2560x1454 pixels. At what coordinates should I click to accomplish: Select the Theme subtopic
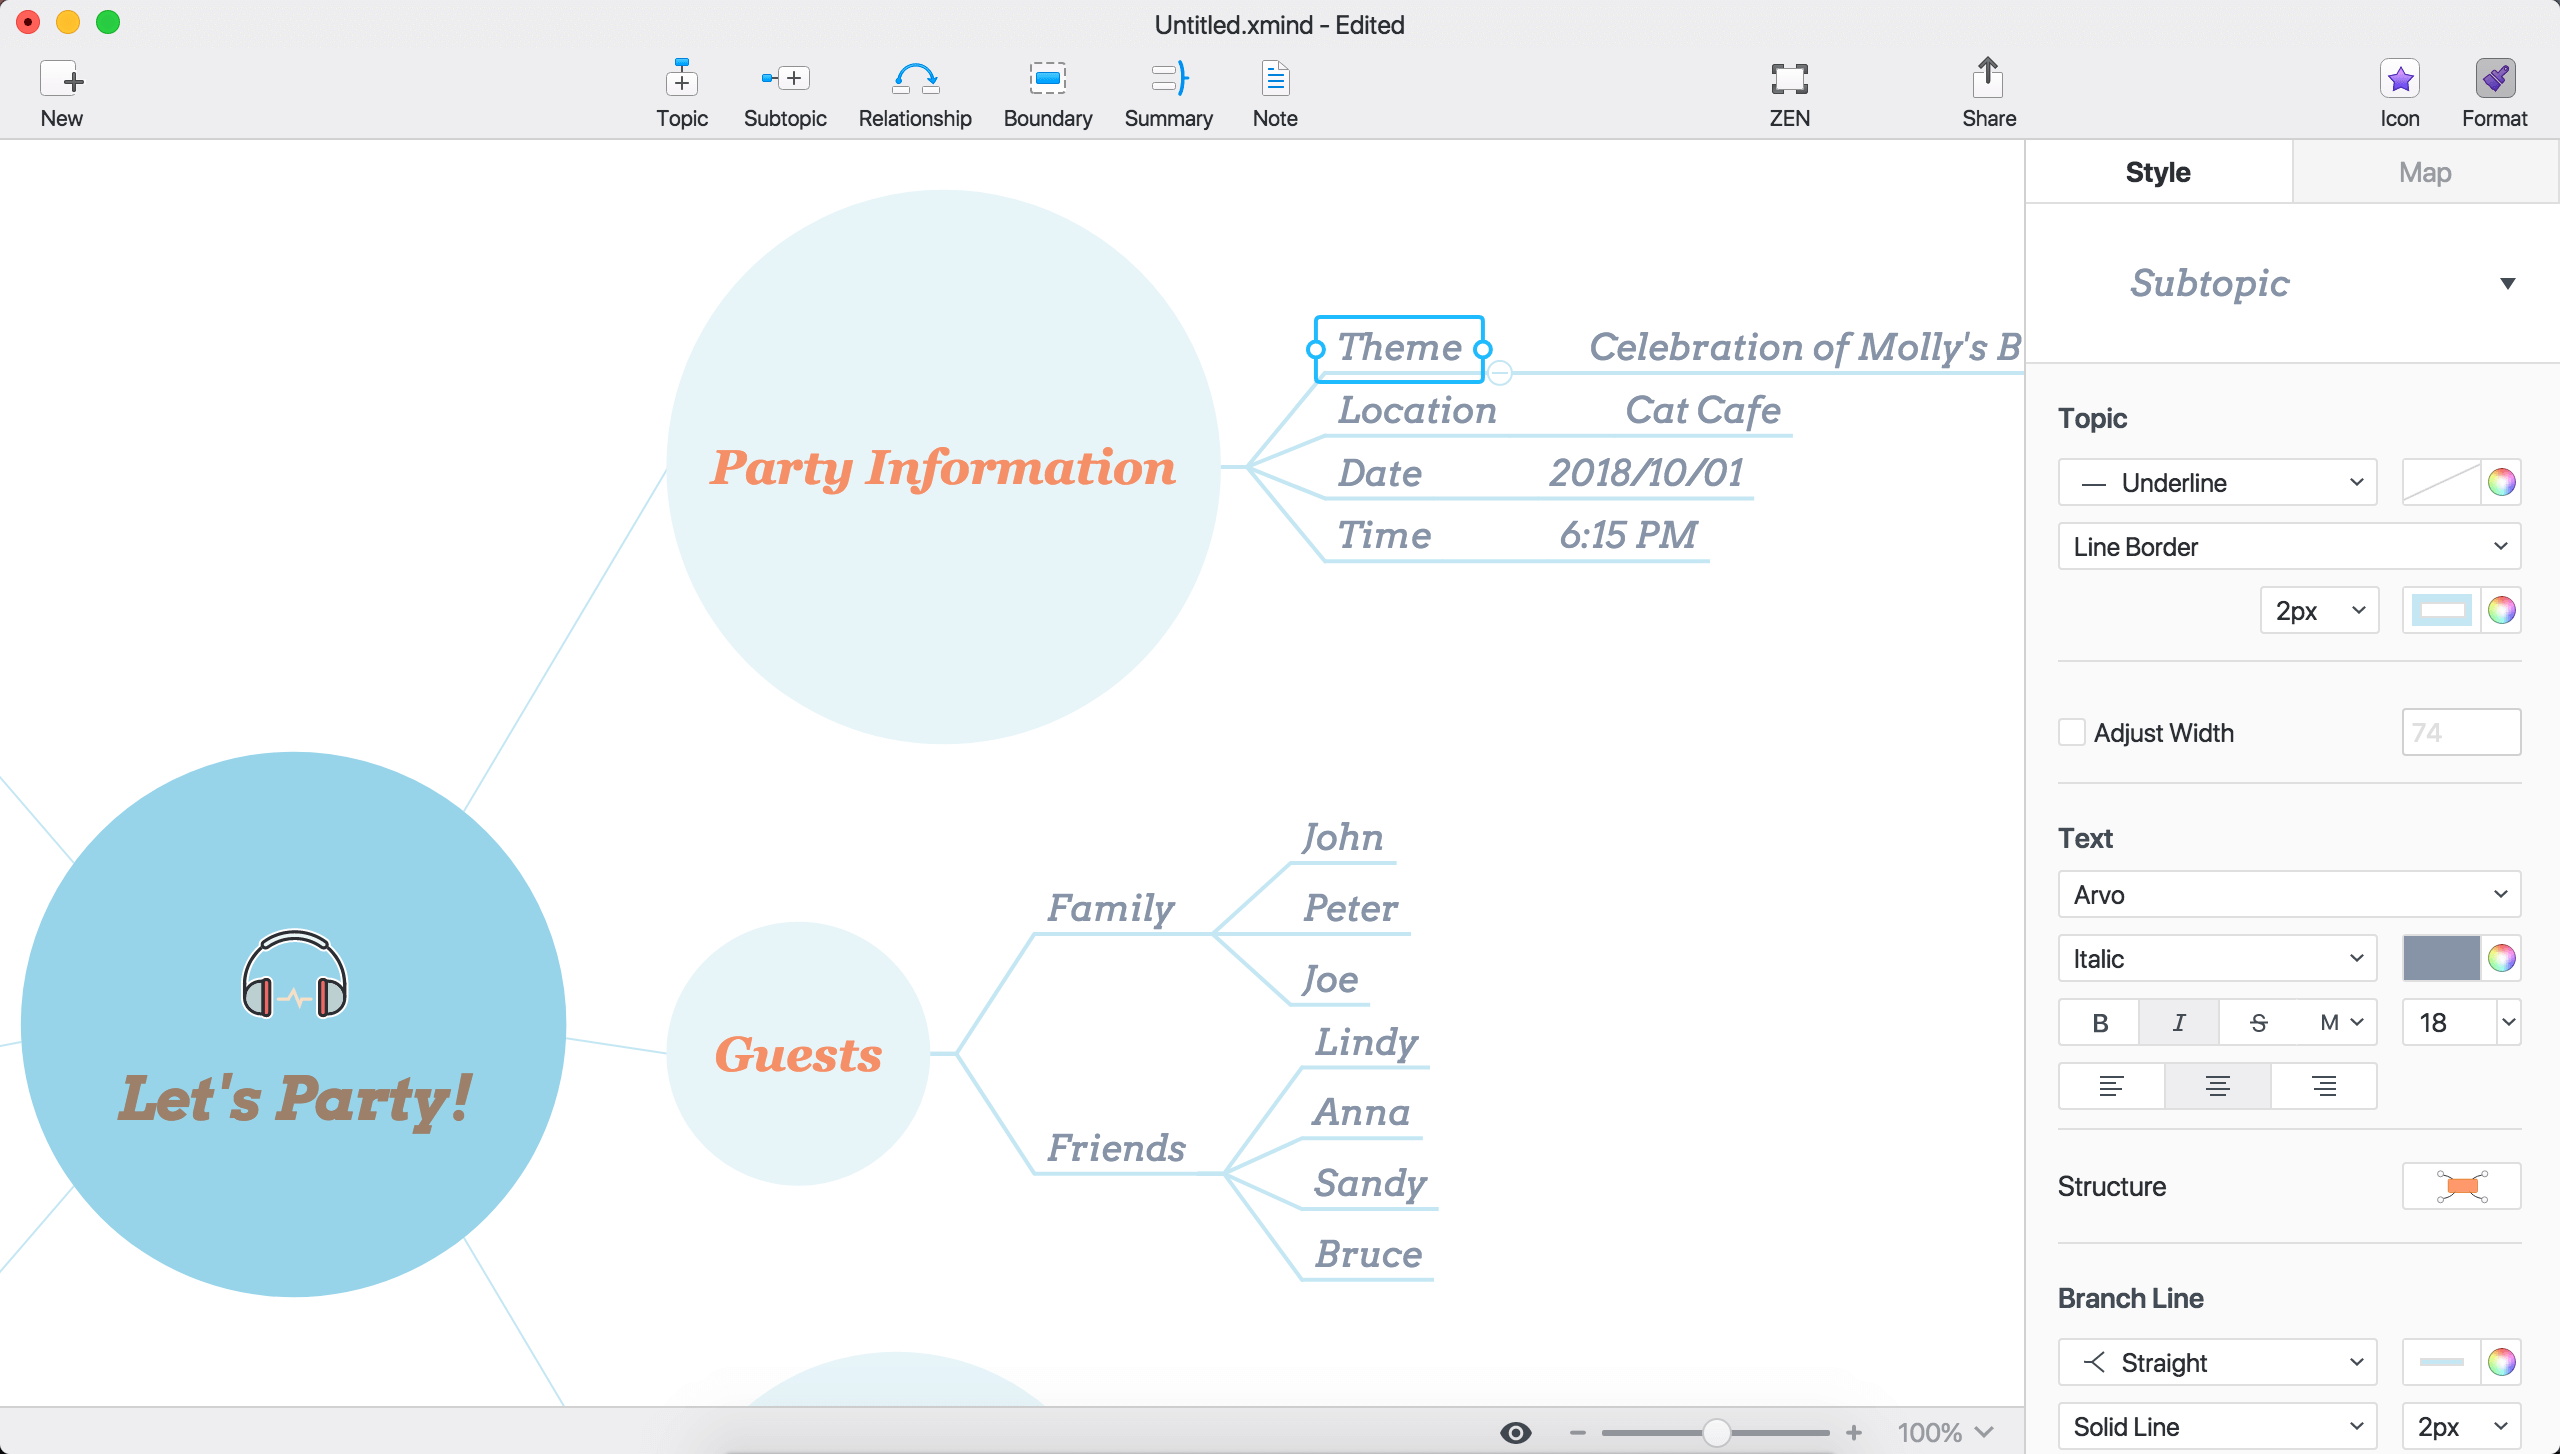pos(1399,348)
